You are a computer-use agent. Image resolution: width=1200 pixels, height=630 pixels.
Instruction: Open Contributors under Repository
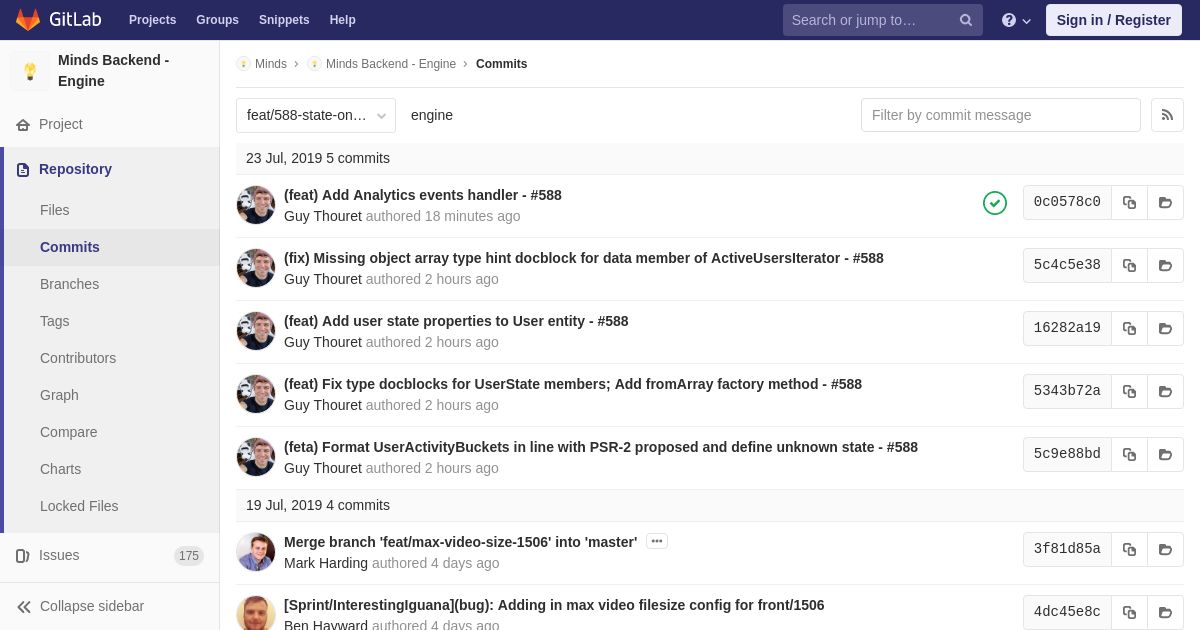[78, 358]
